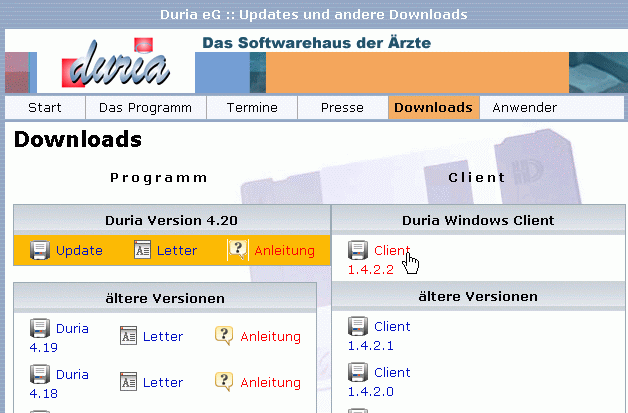The image size is (628, 413).
Task: Click the 'Client' column heading
Action: 477,177
